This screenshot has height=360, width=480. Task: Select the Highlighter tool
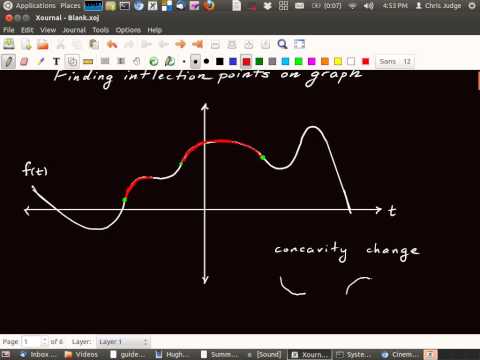click(x=40, y=61)
